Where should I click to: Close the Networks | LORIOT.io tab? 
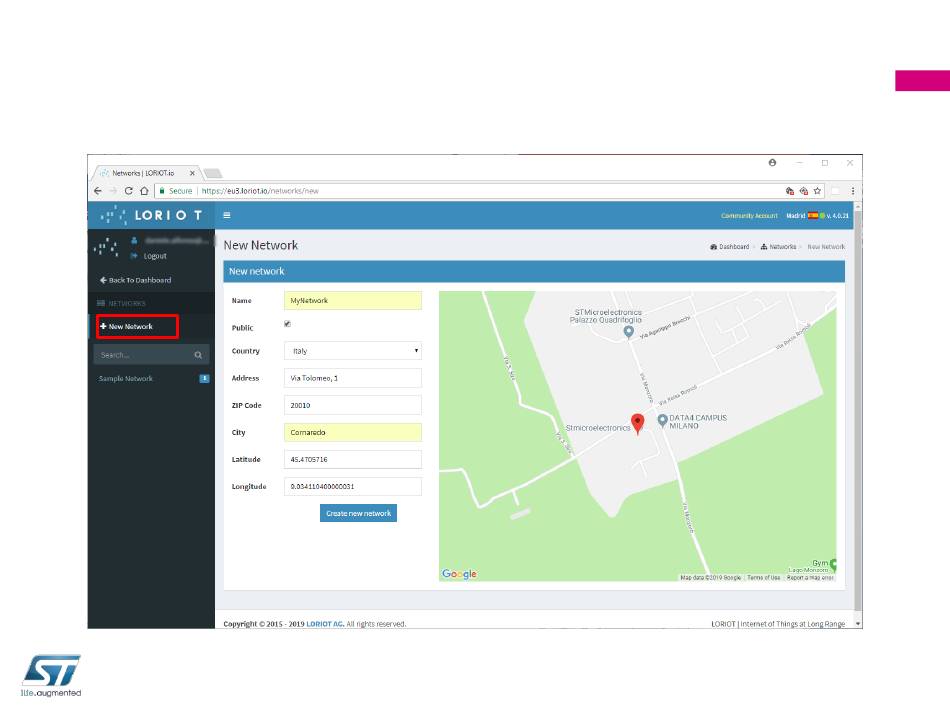pyautogui.click(x=192, y=173)
